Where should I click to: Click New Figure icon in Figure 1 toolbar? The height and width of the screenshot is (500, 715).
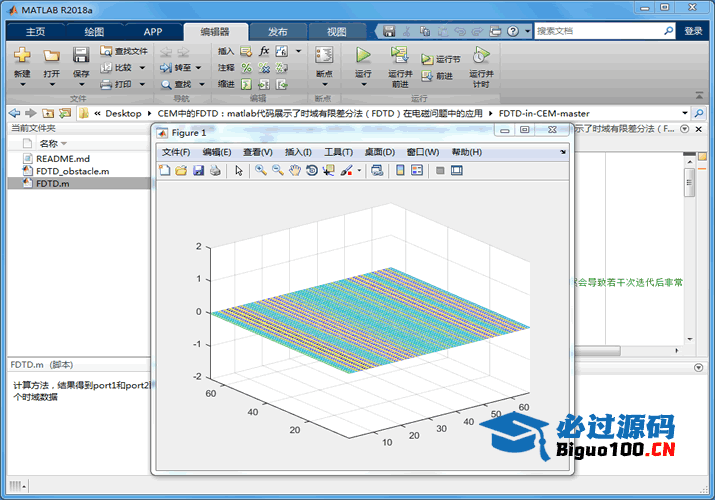tap(164, 170)
